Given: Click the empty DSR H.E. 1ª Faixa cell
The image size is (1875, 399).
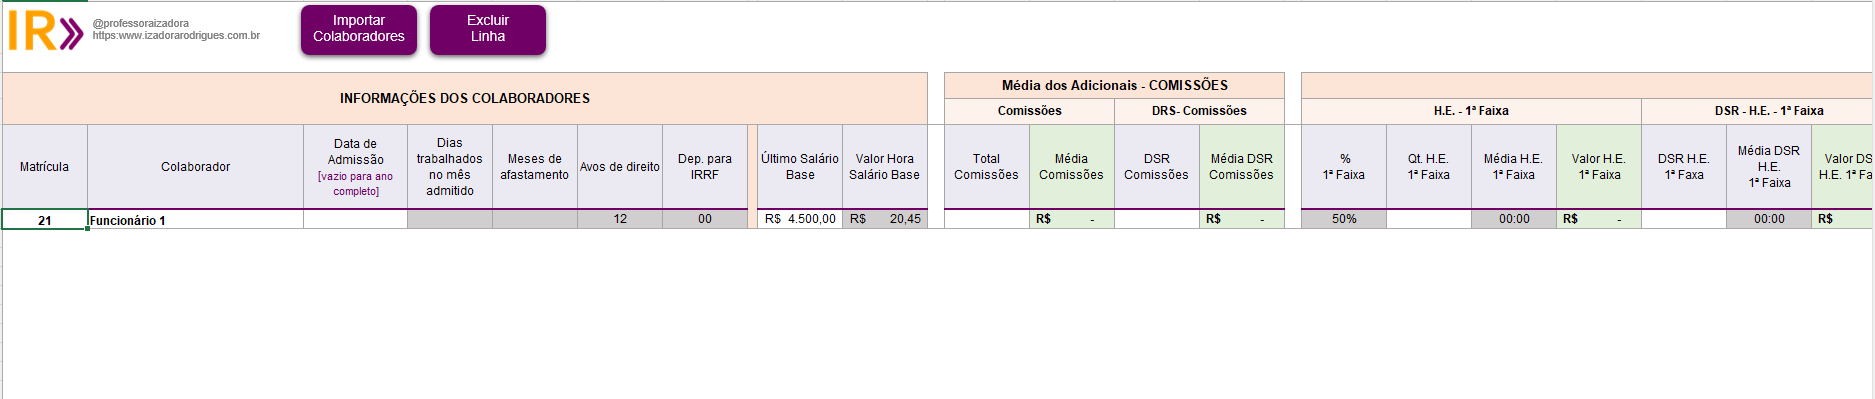Looking at the screenshot, I should (1684, 219).
